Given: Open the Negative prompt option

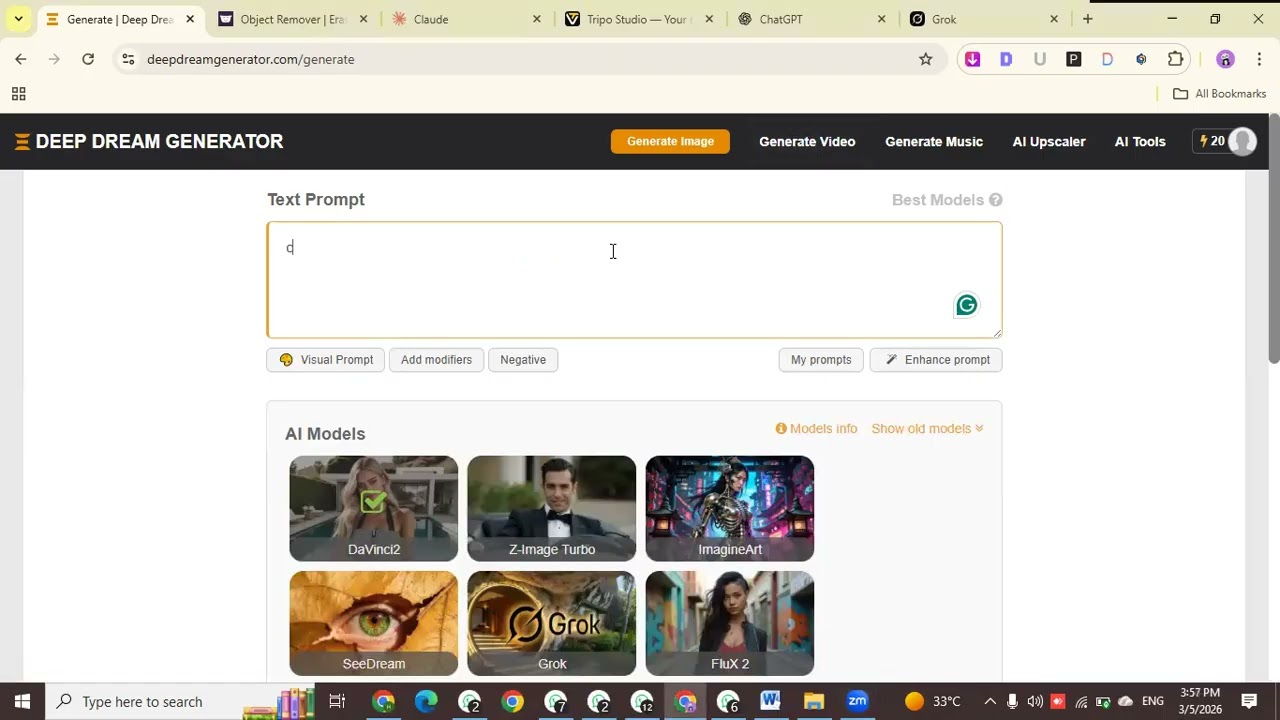Looking at the screenshot, I should click(x=523, y=360).
